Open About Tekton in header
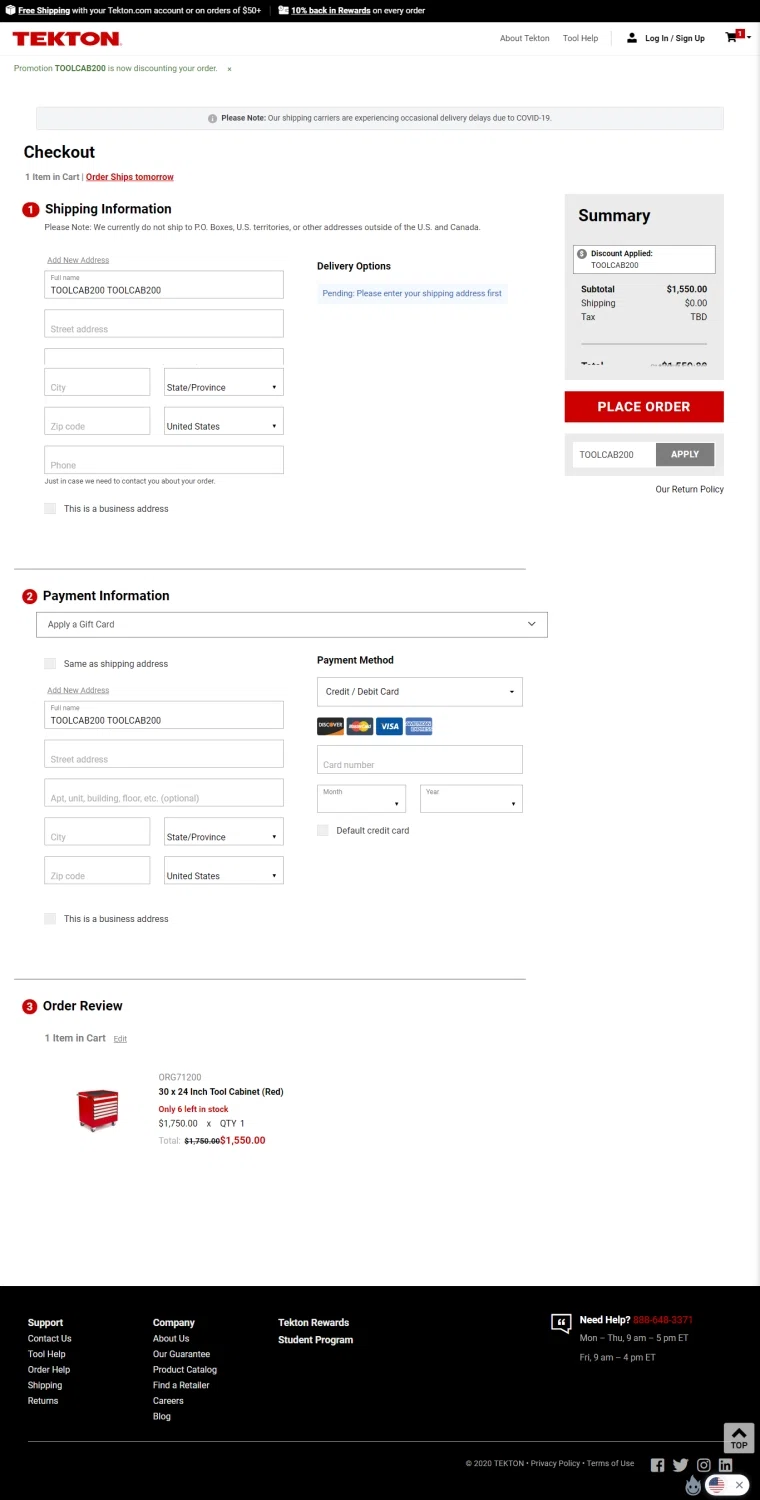Screen dimensions: 760x1500 pos(525,38)
